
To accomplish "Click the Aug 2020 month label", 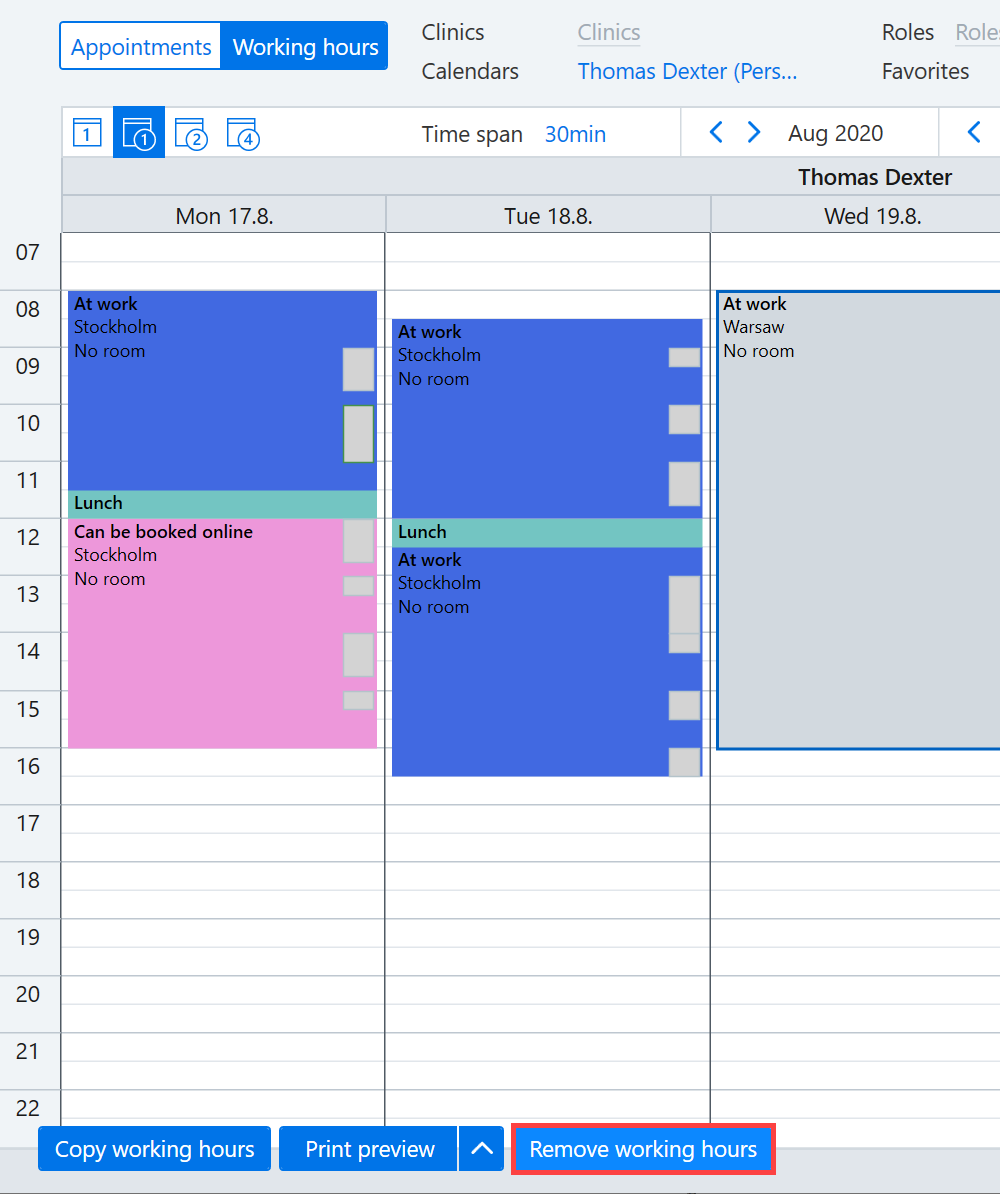I will coord(835,133).
